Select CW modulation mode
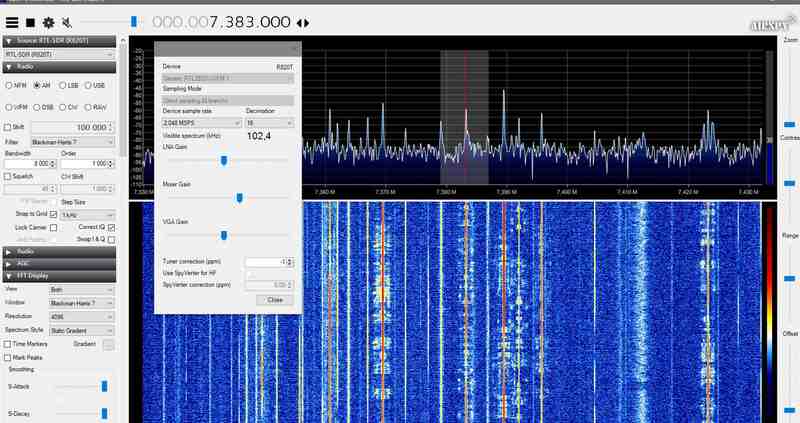Image resolution: width=800 pixels, height=423 pixels. tap(62, 107)
